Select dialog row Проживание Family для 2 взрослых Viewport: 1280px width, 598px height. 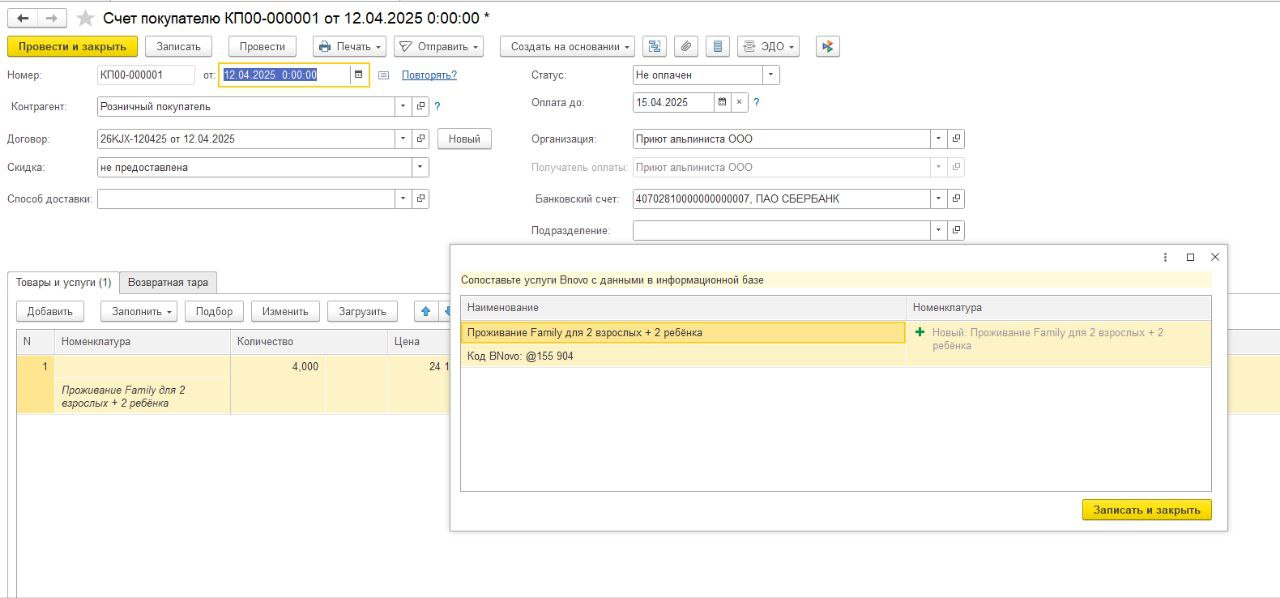(683, 332)
